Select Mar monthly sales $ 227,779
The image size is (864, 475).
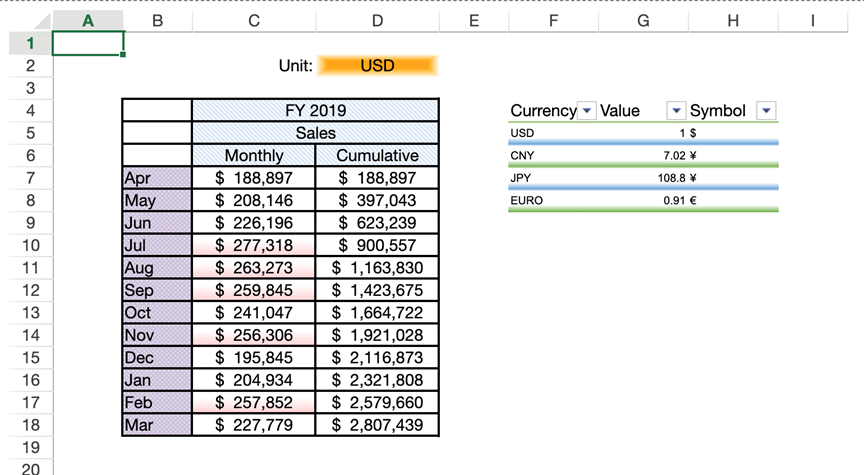253,425
